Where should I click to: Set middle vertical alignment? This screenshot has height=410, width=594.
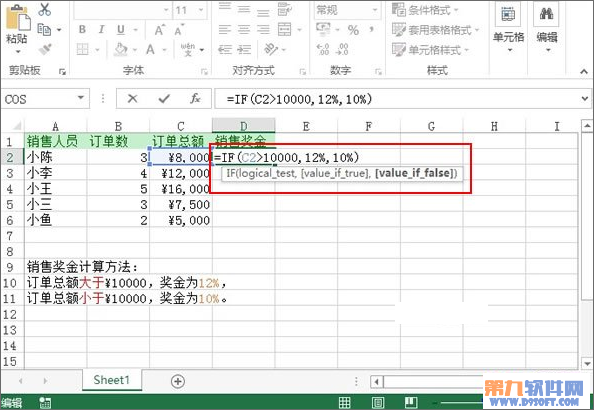244,9
